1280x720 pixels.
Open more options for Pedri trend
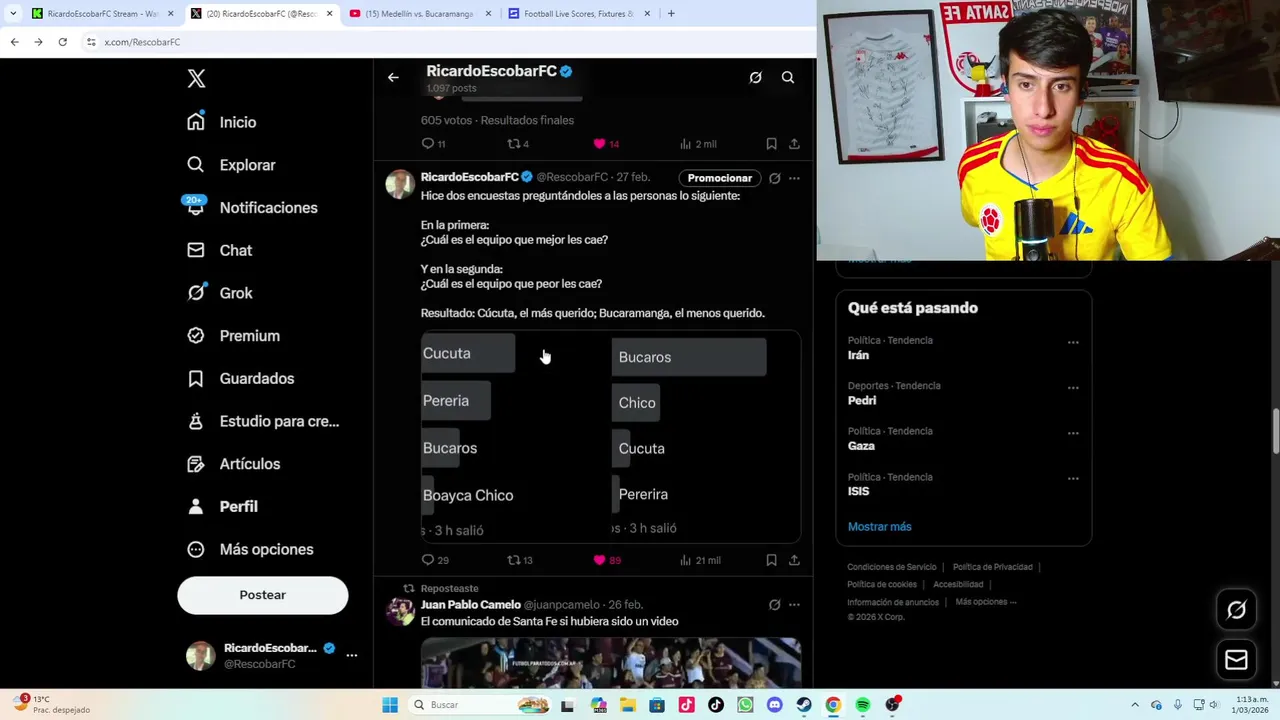click(1073, 387)
